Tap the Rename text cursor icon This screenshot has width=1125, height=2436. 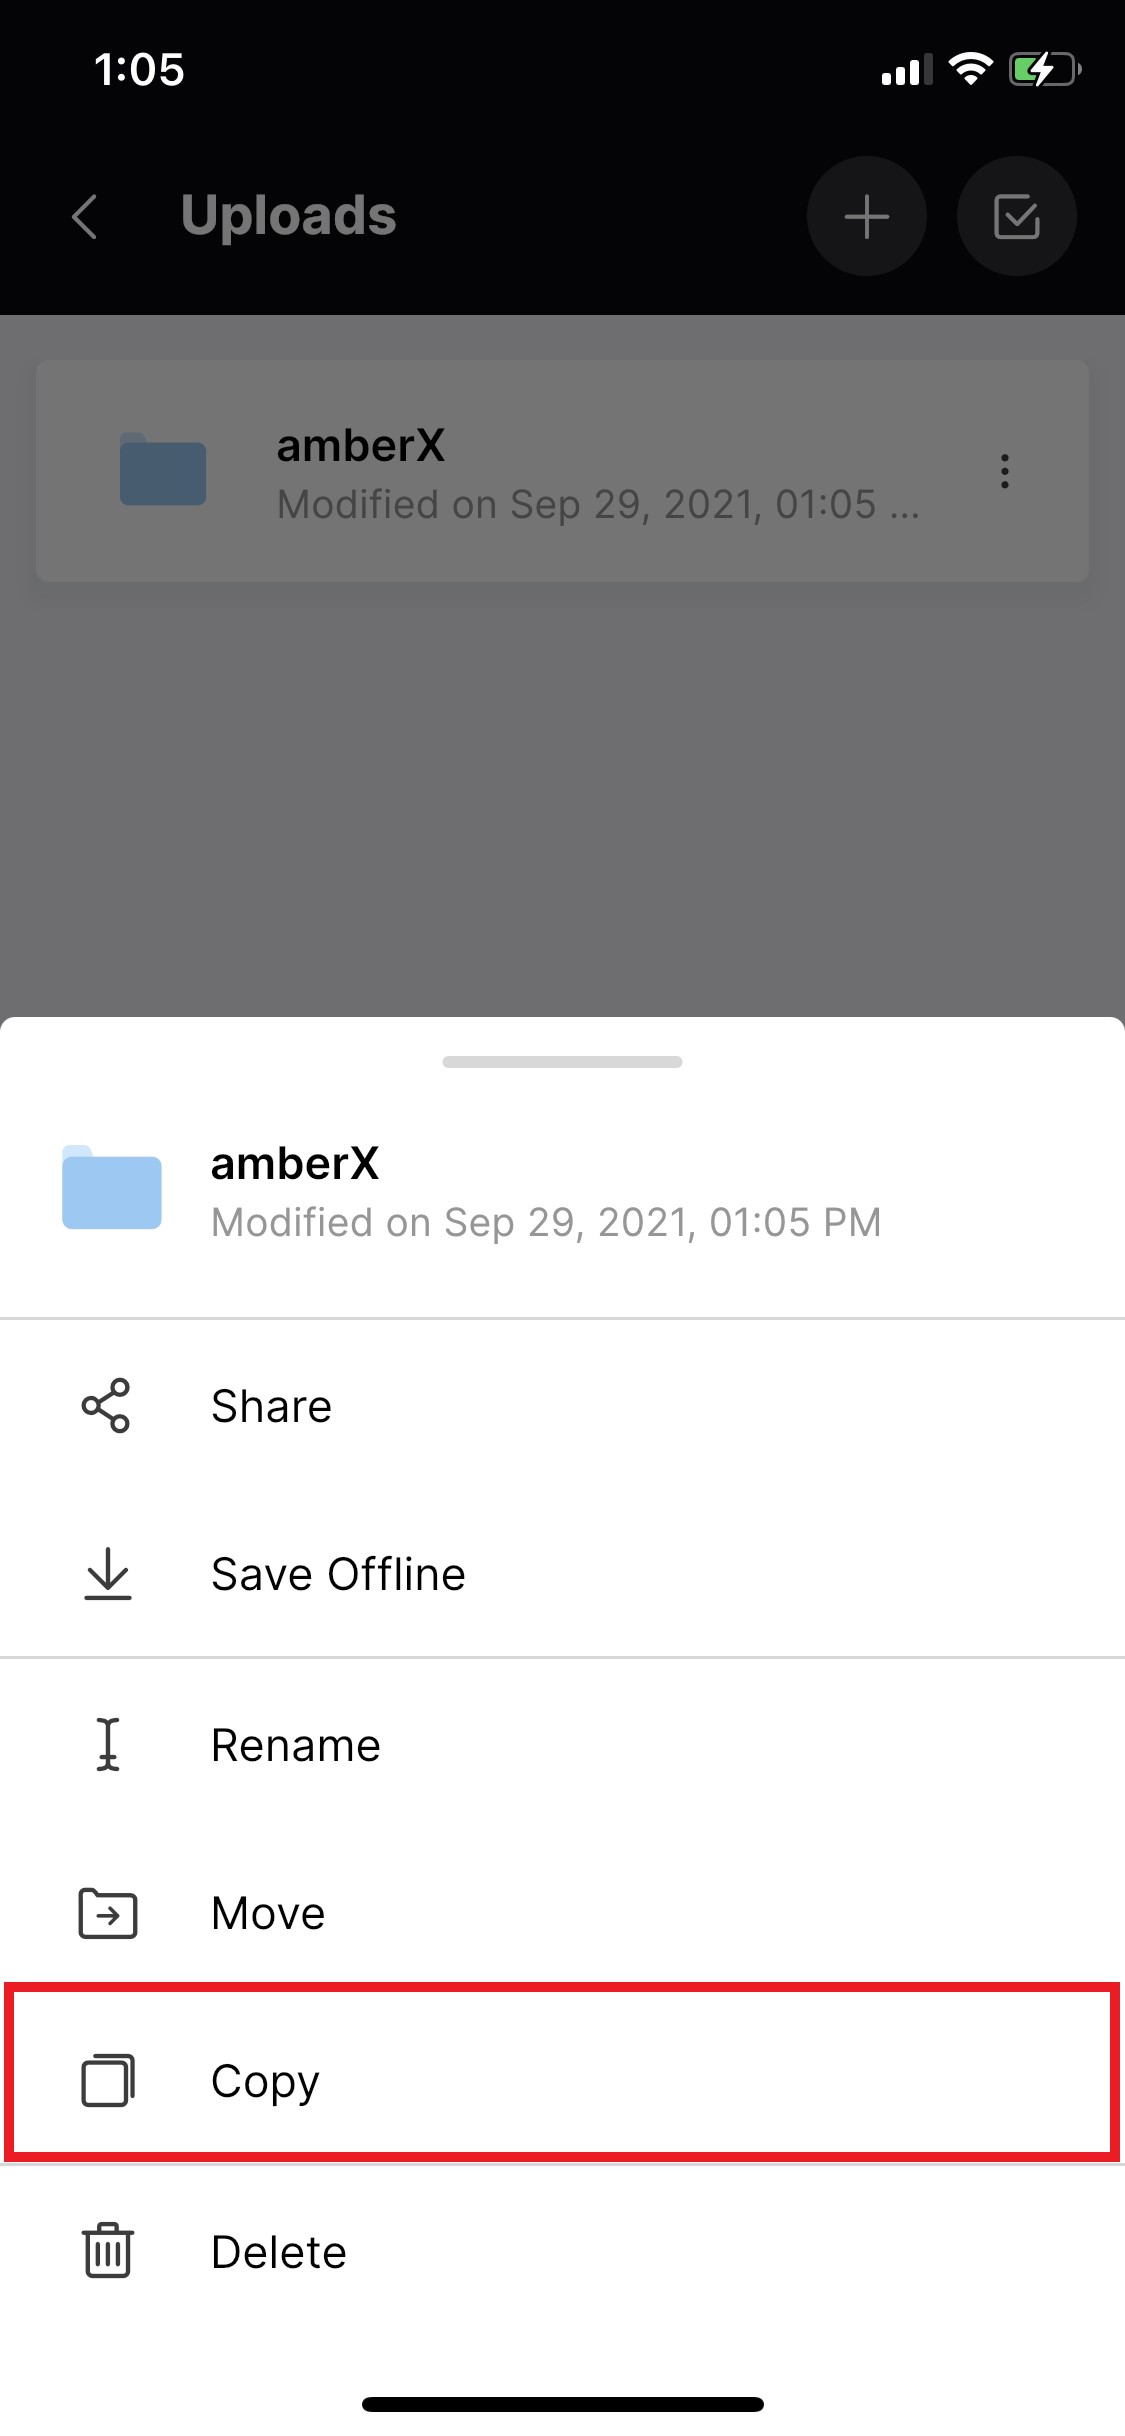(x=108, y=1744)
